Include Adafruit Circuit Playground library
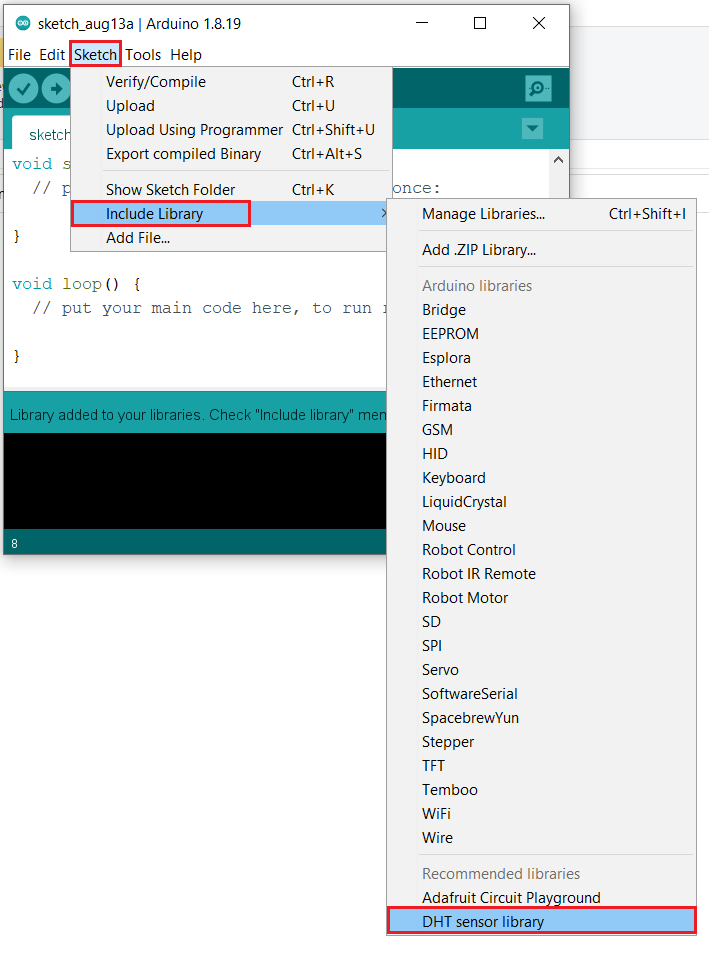 coord(541,898)
